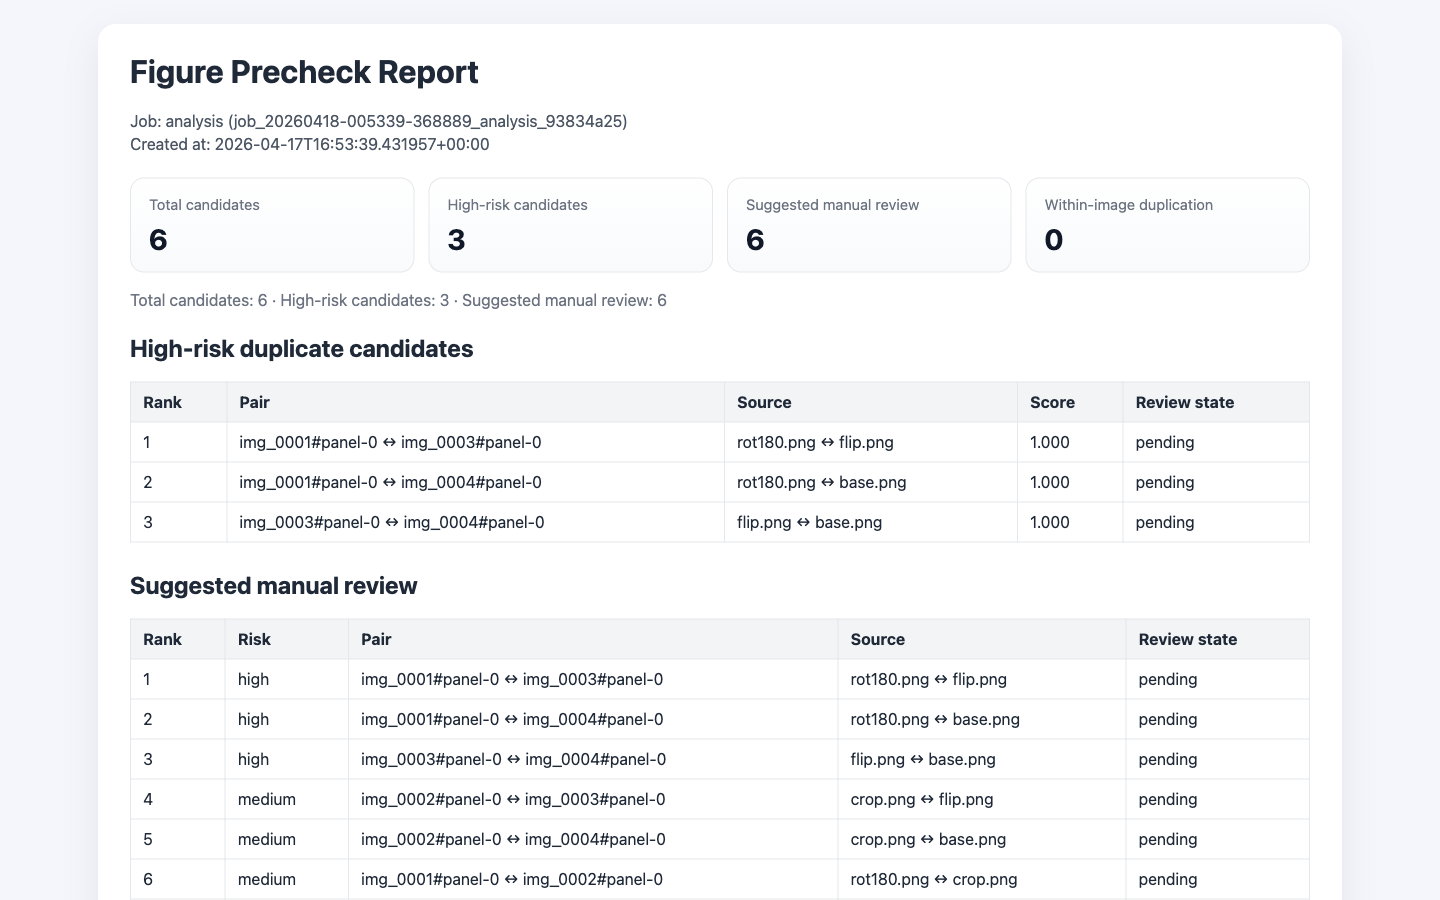1440x900 pixels.
Task: Click the Suggested manual review summary card
Action: [869, 225]
